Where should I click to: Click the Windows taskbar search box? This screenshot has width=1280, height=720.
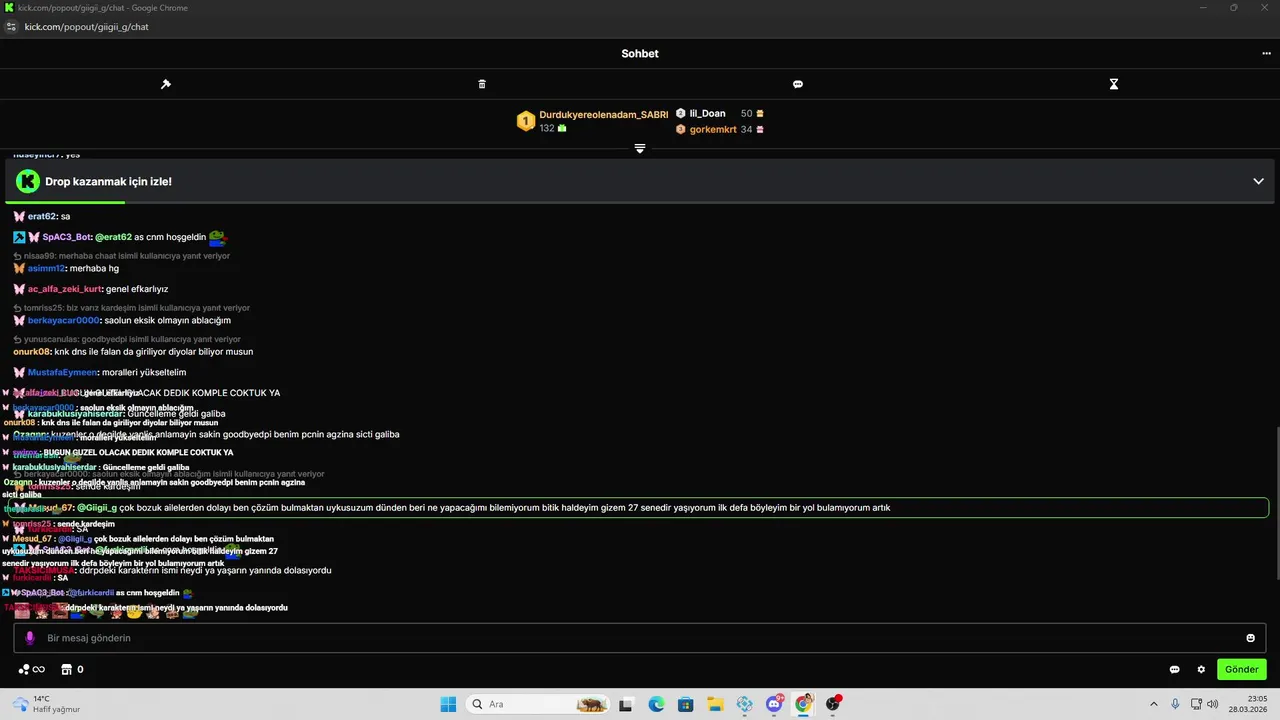tap(536, 704)
